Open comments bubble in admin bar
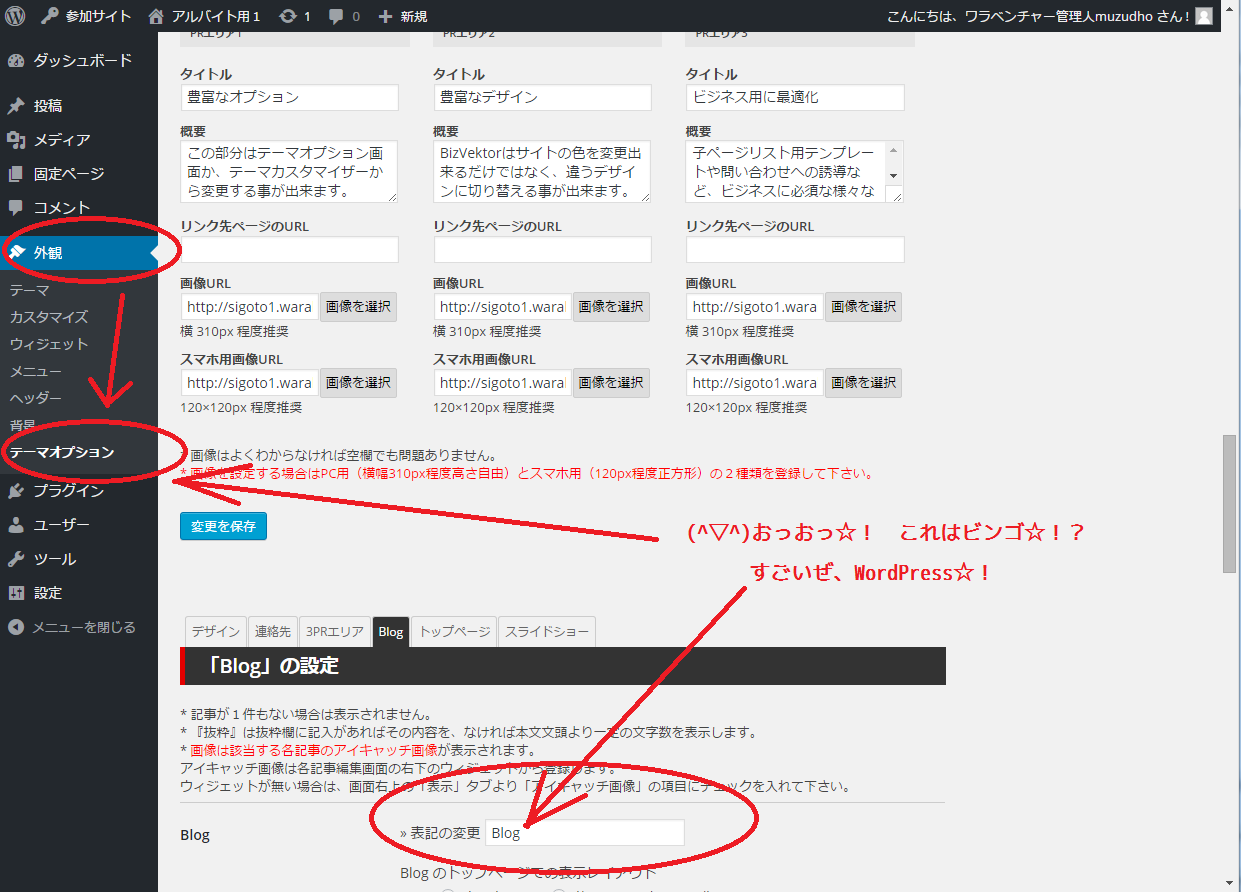 click(x=344, y=16)
